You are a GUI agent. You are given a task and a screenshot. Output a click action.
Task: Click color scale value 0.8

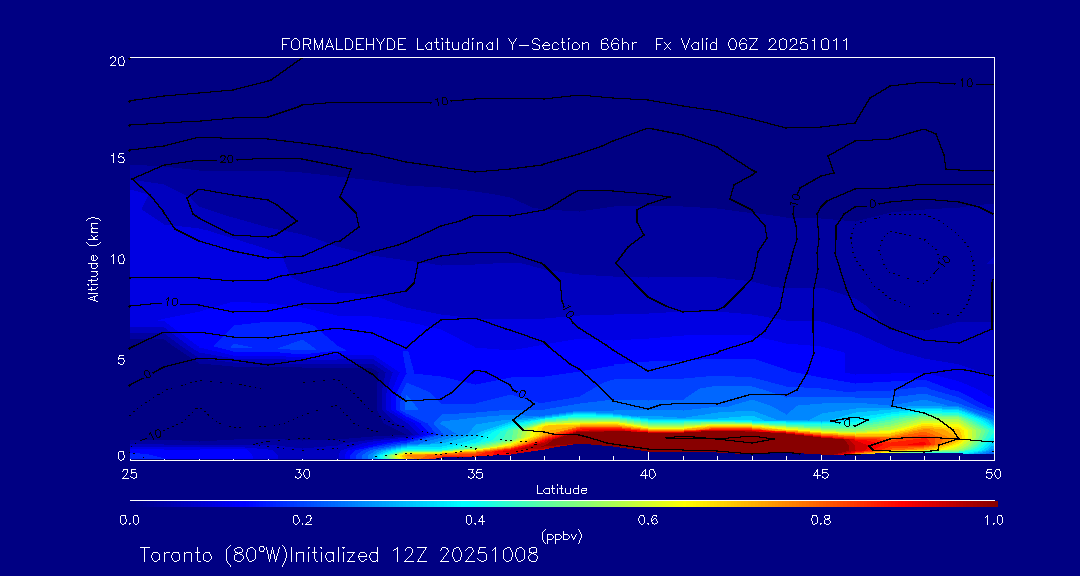[x=821, y=520]
